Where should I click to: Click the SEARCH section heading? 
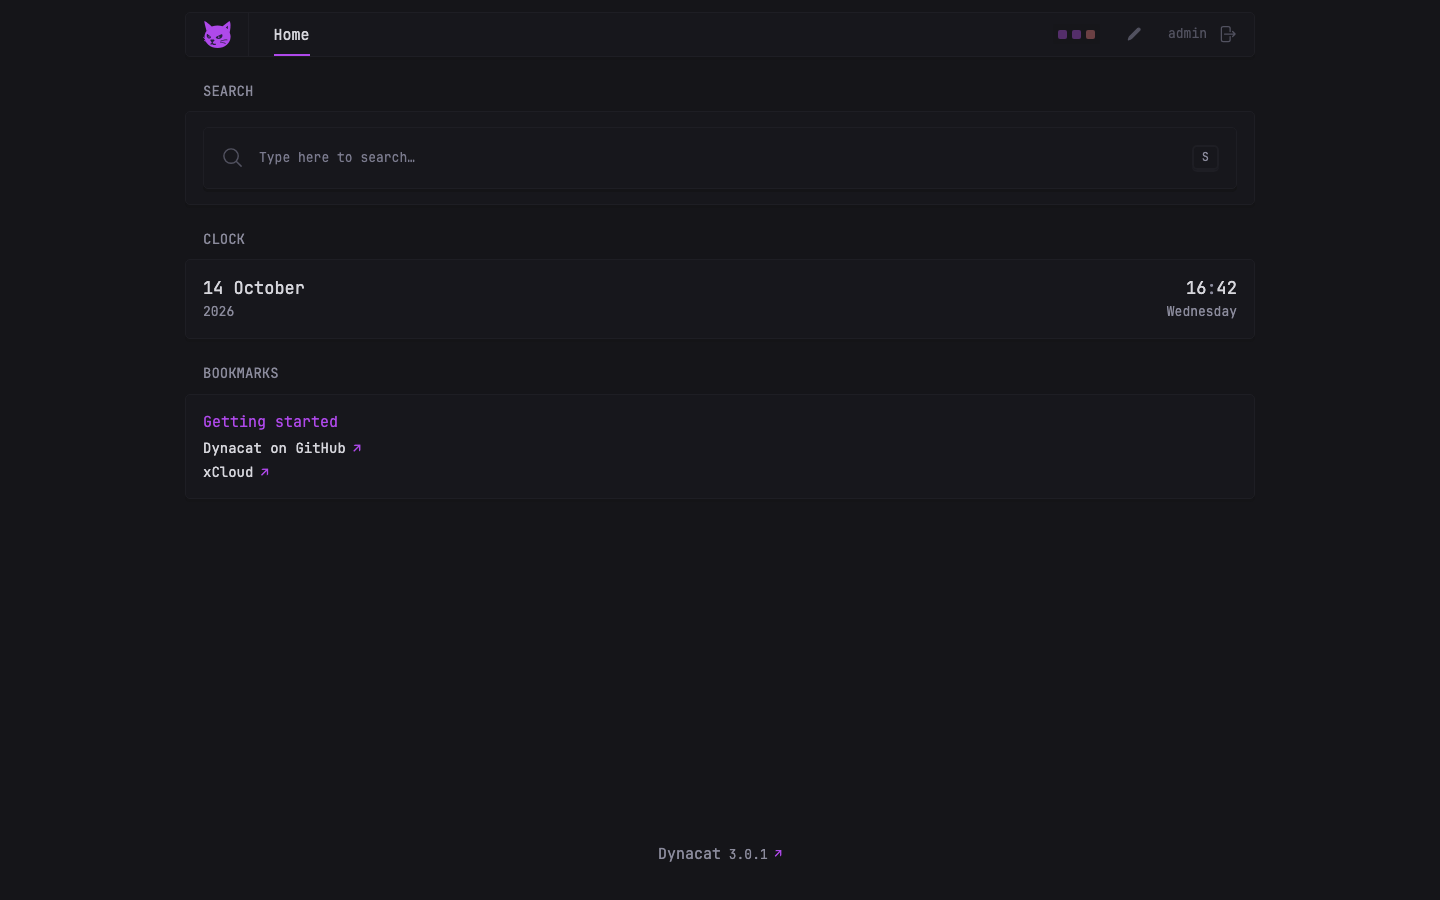[x=228, y=91]
